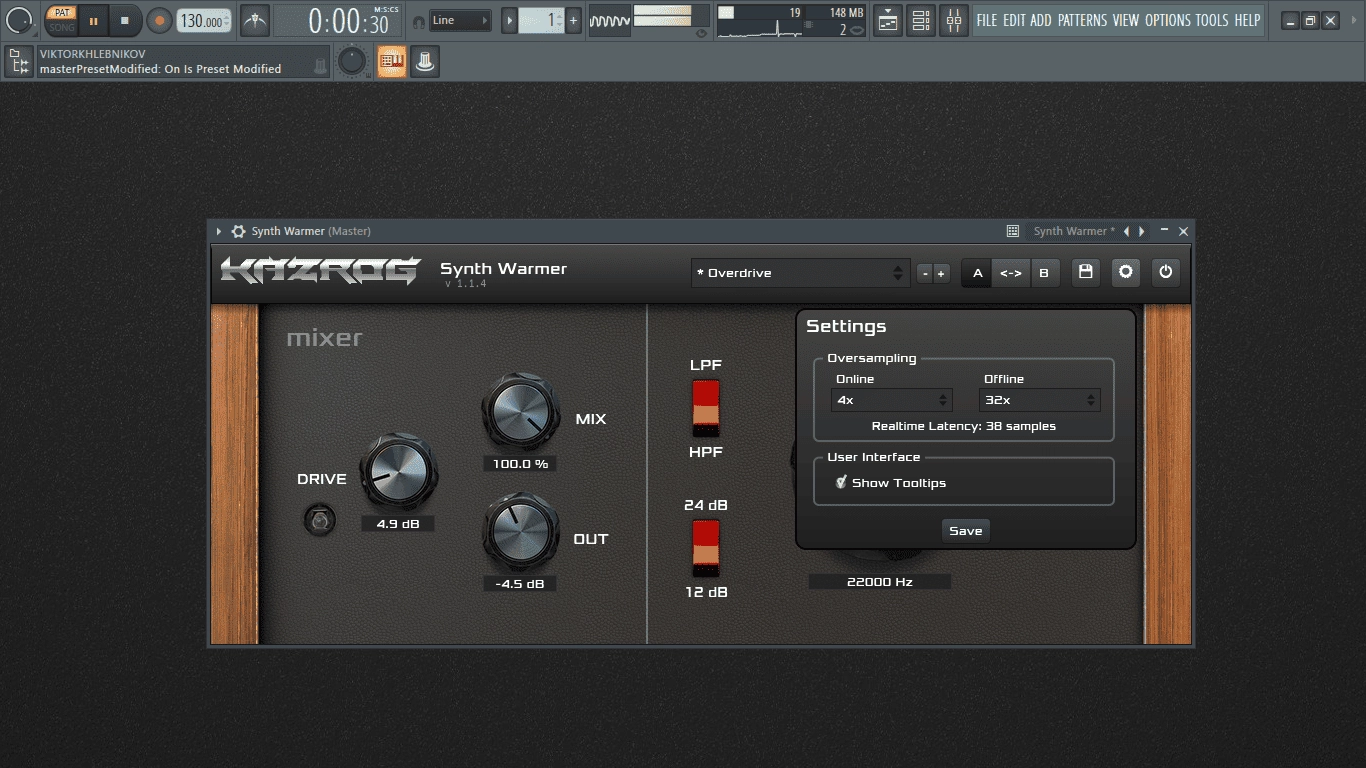Click the save floppy disk icon
The width and height of the screenshot is (1366, 768).
point(1086,272)
